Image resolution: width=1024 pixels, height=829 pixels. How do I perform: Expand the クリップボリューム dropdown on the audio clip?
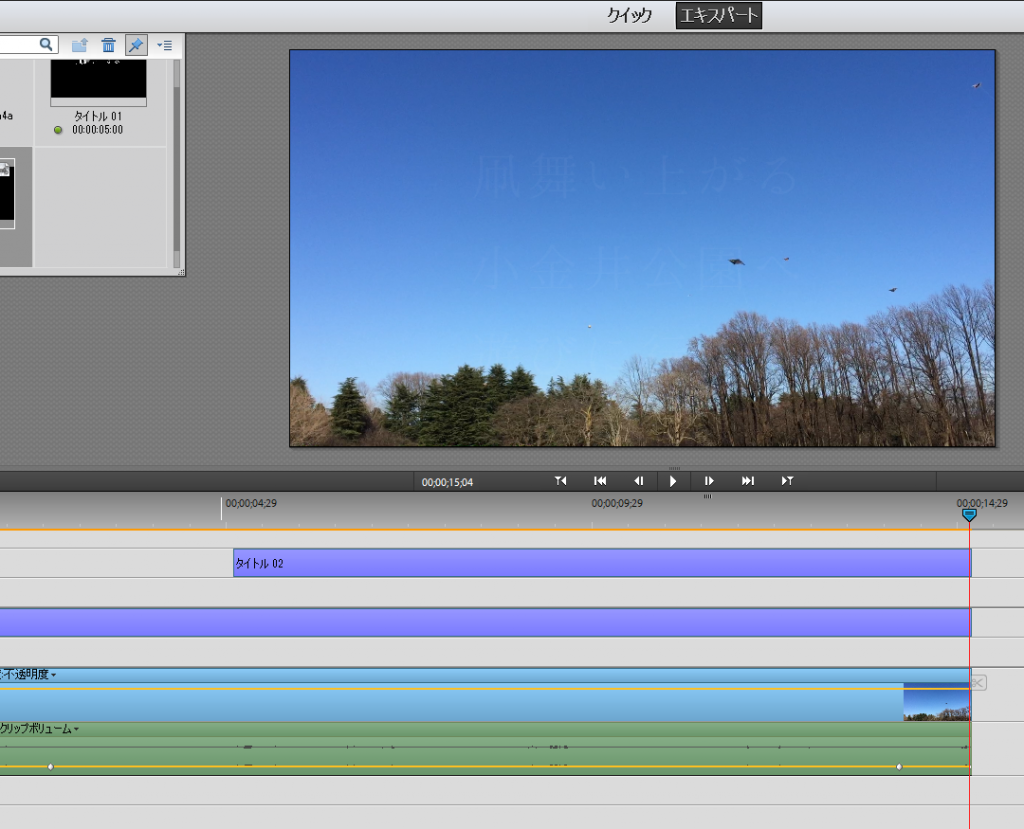(76, 730)
